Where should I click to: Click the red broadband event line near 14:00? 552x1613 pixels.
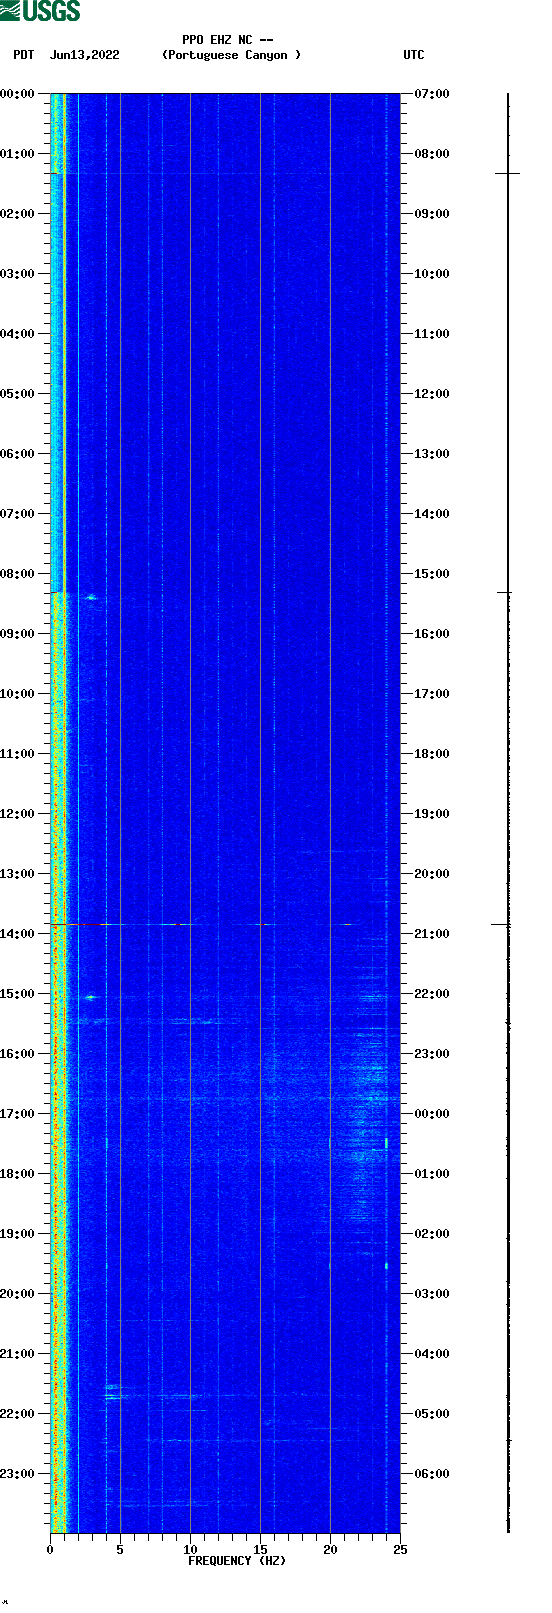(225, 924)
